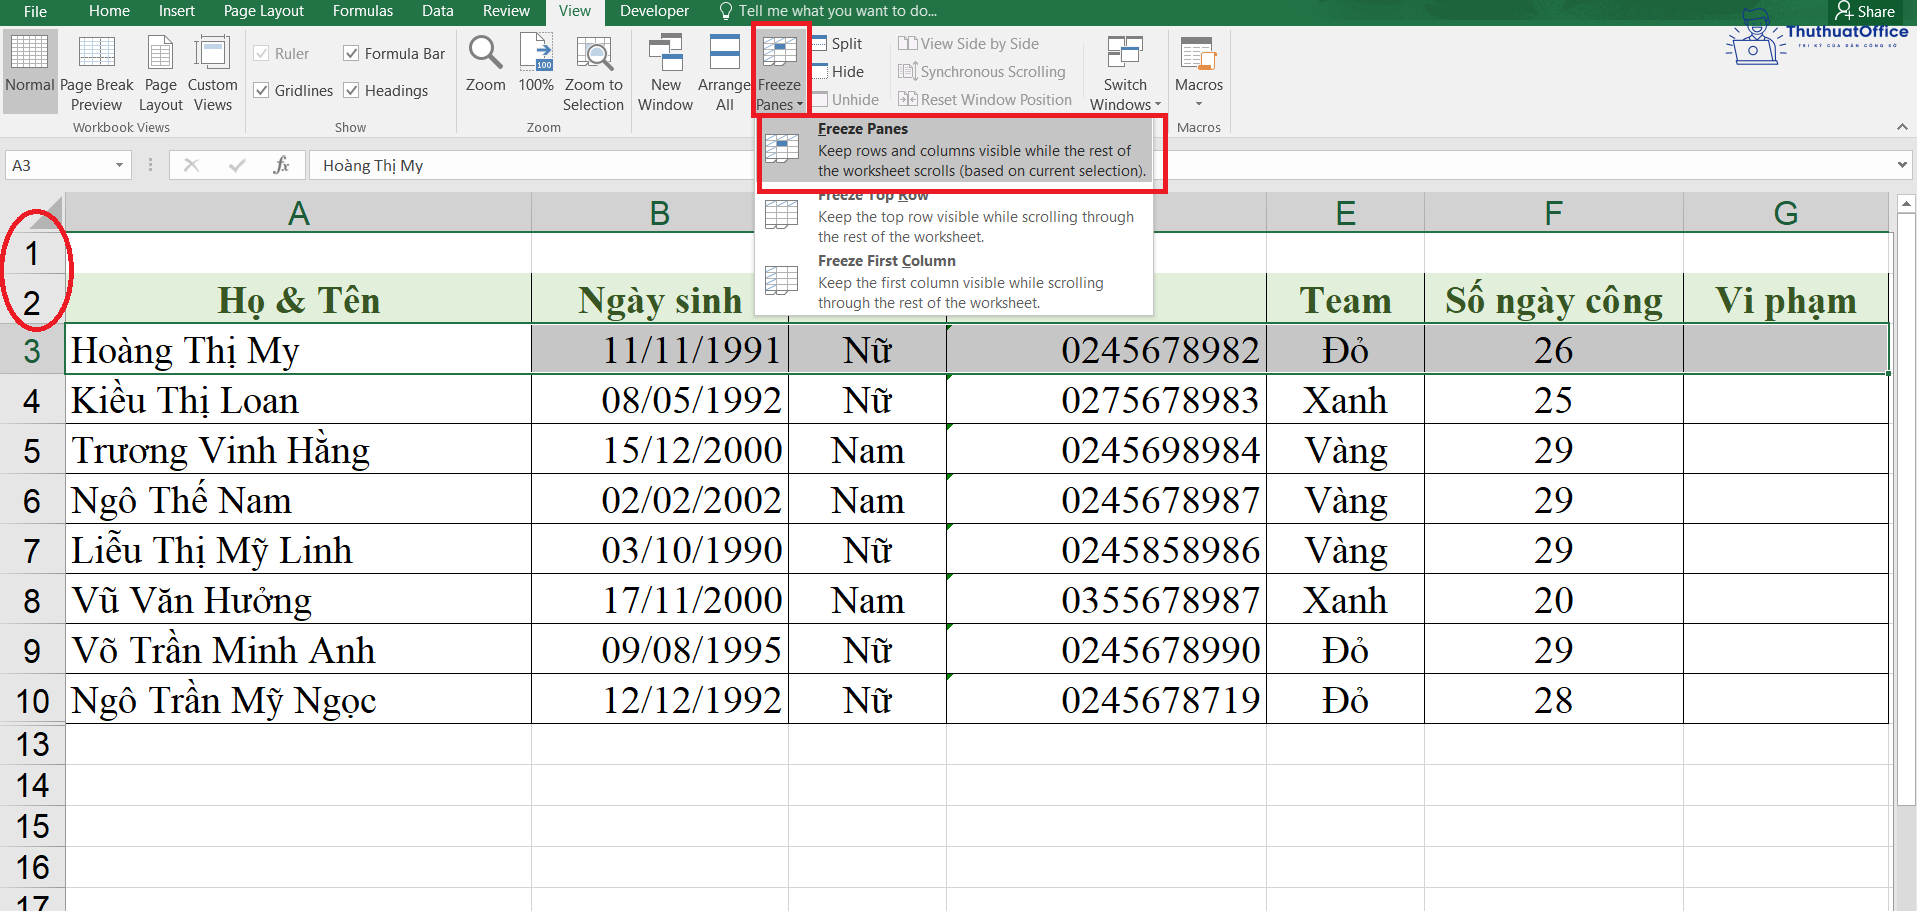This screenshot has height=911, width=1917.
Task: Switch to Page Layout view
Action: (160, 70)
